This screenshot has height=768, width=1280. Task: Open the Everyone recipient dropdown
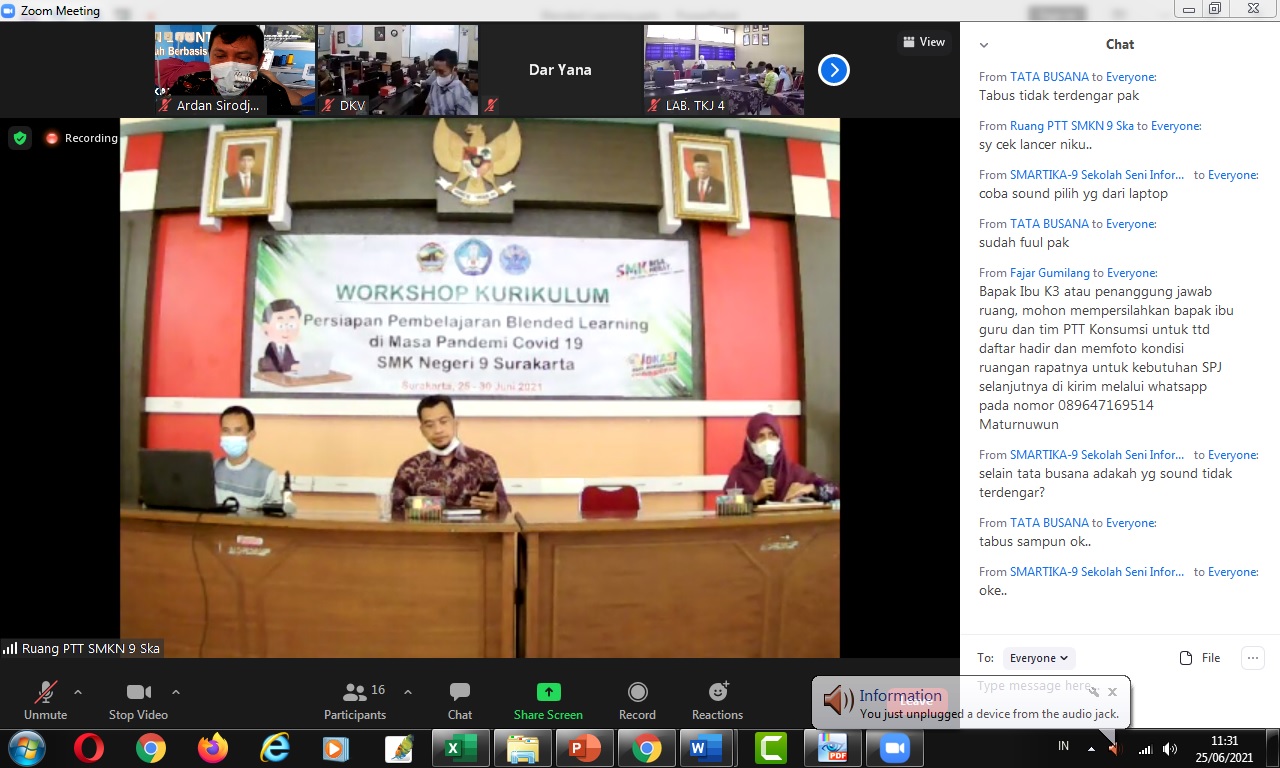click(x=1039, y=658)
